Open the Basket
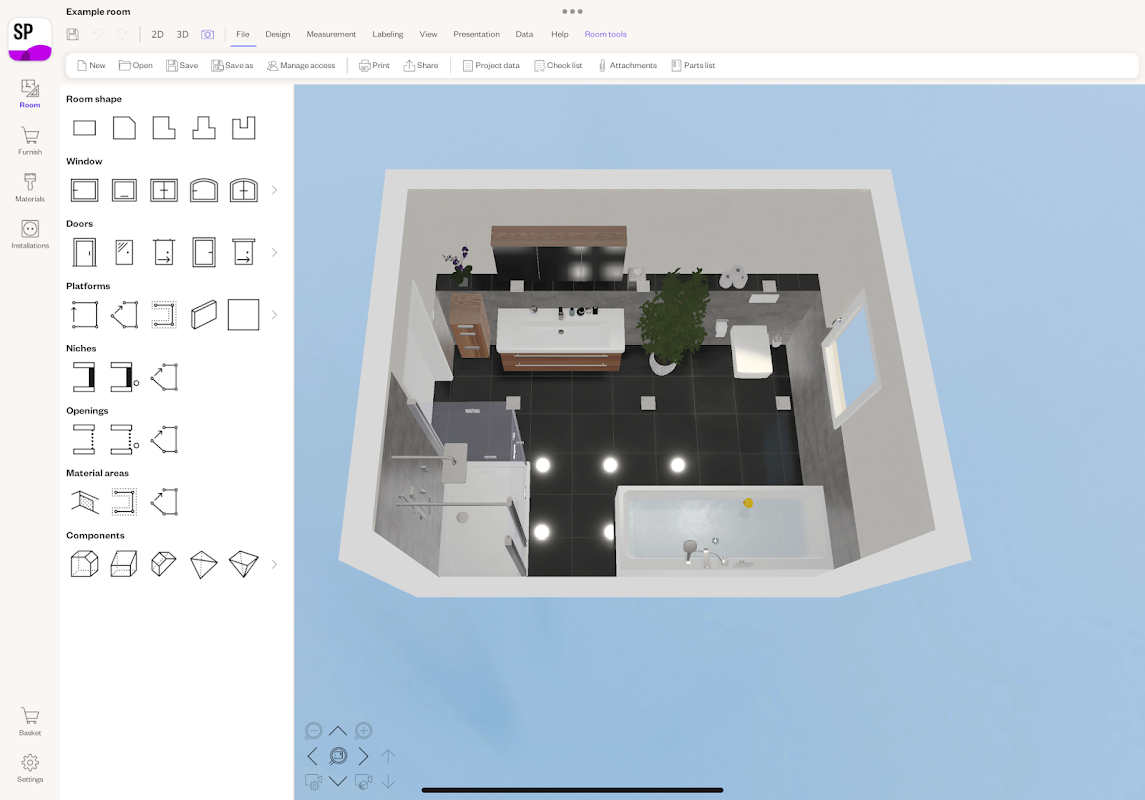The height and width of the screenshot is (800, 1145). 30,721
